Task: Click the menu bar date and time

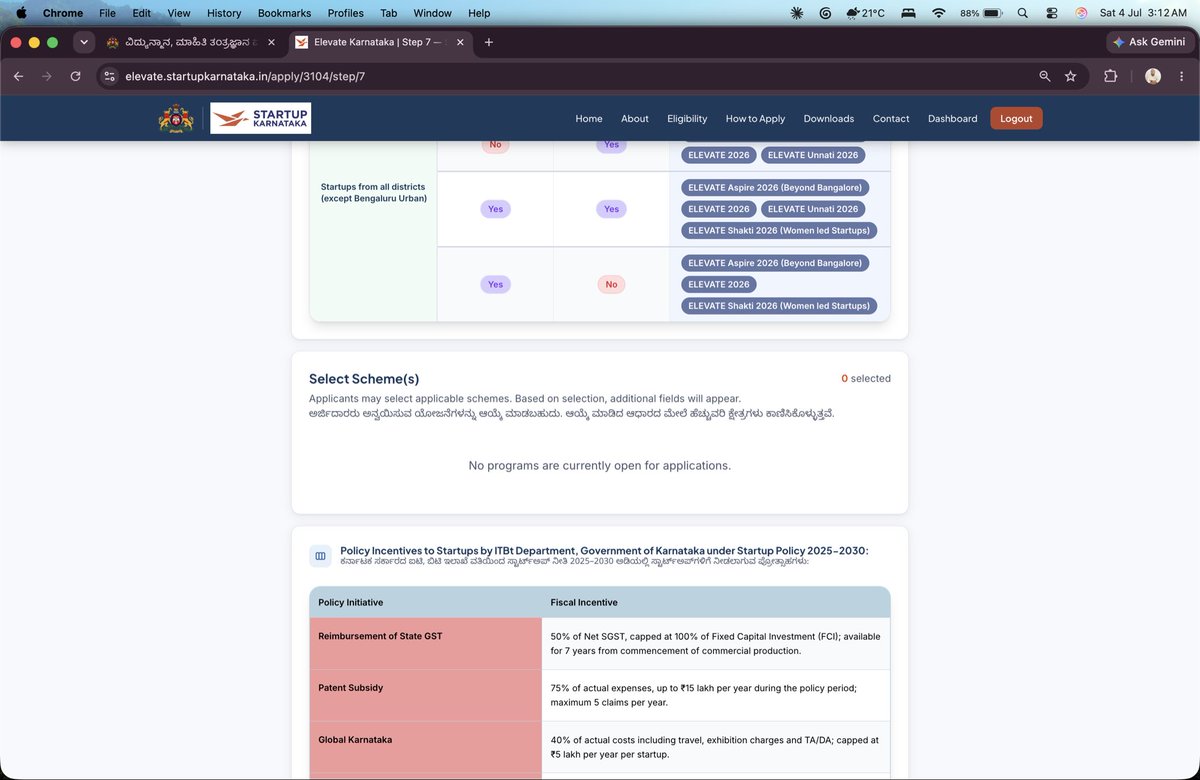Action: (x=1142, y=13)
